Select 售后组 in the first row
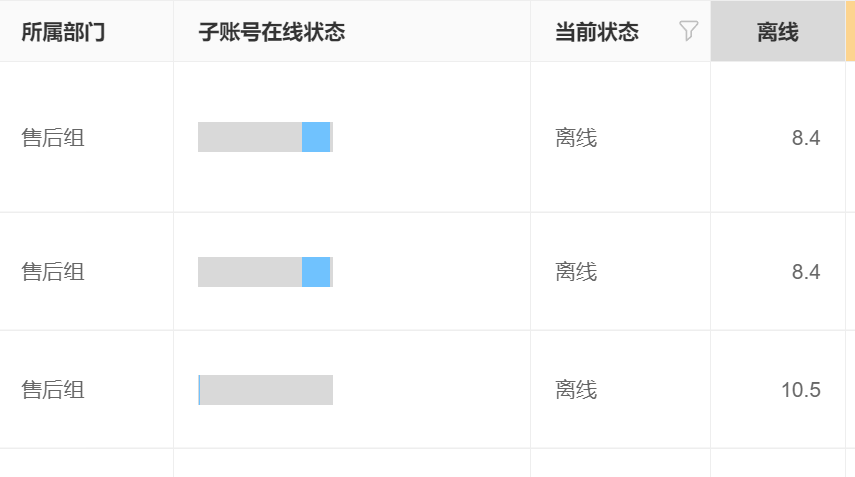The image size is (855, 477). pos(53,138)
